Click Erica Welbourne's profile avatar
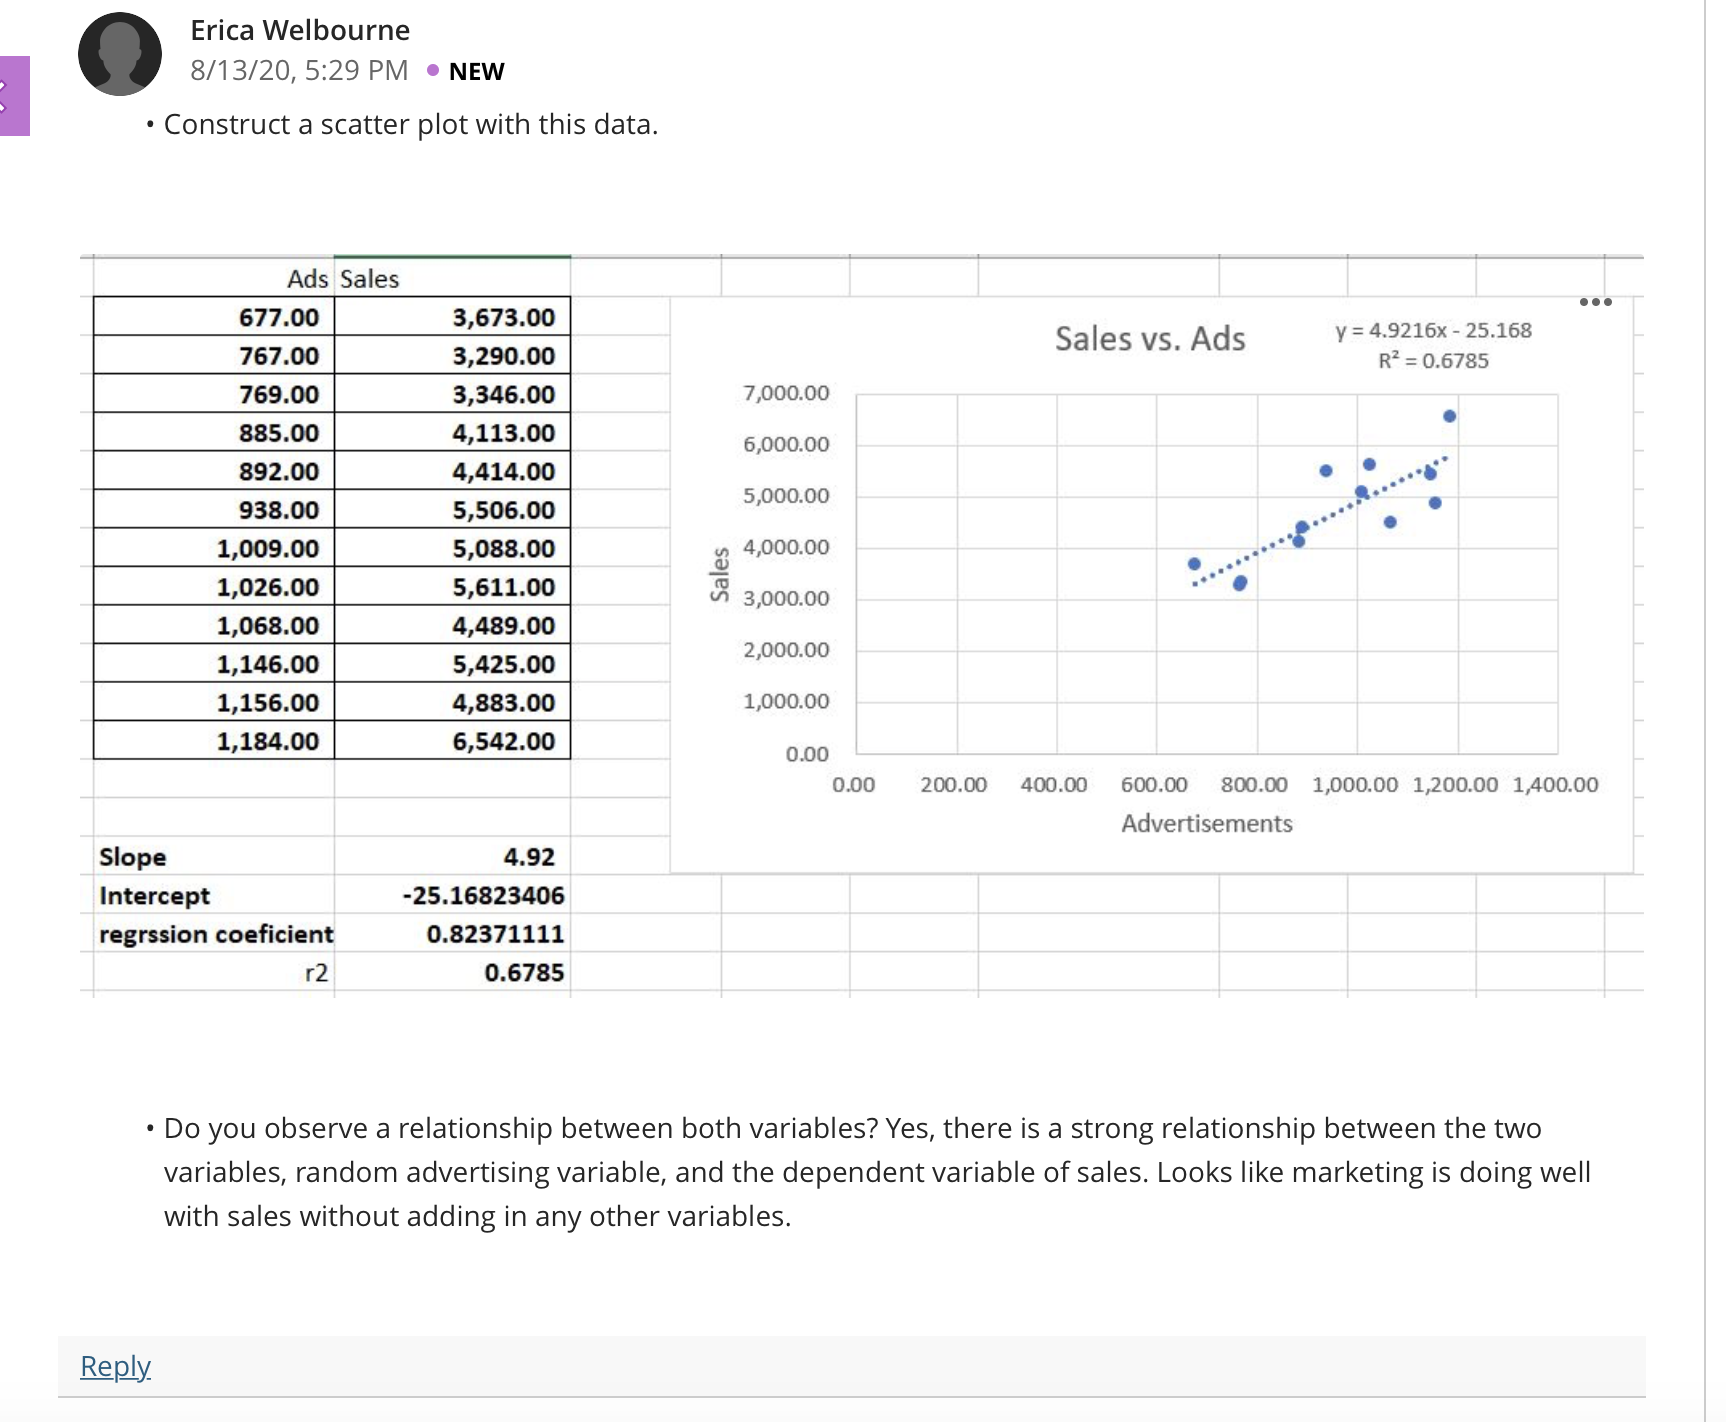 click(120, 54)
